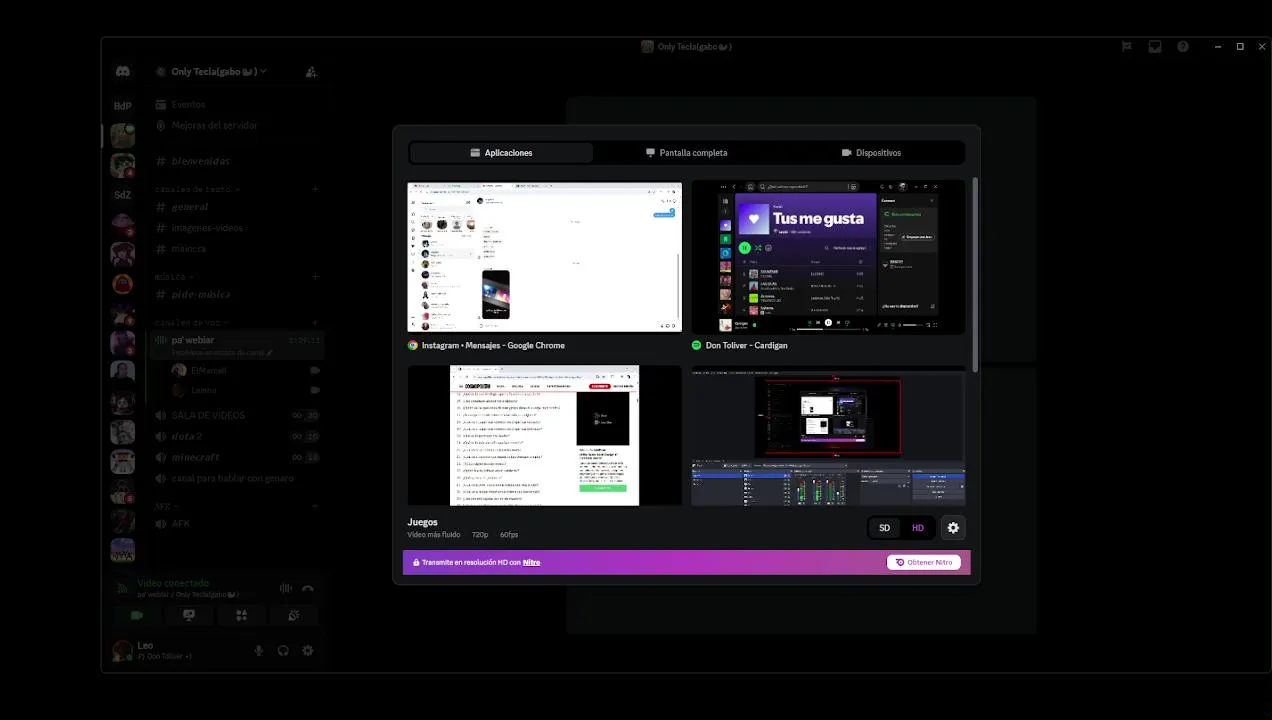Switch to the Dispositivos tab
Viewport: 1272px width, 720px height.
click(871, 153)
